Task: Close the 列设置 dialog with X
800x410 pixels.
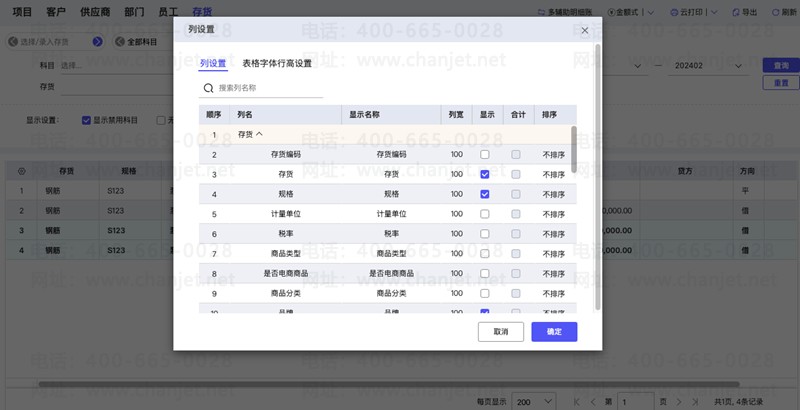Action: click(585, 31)
